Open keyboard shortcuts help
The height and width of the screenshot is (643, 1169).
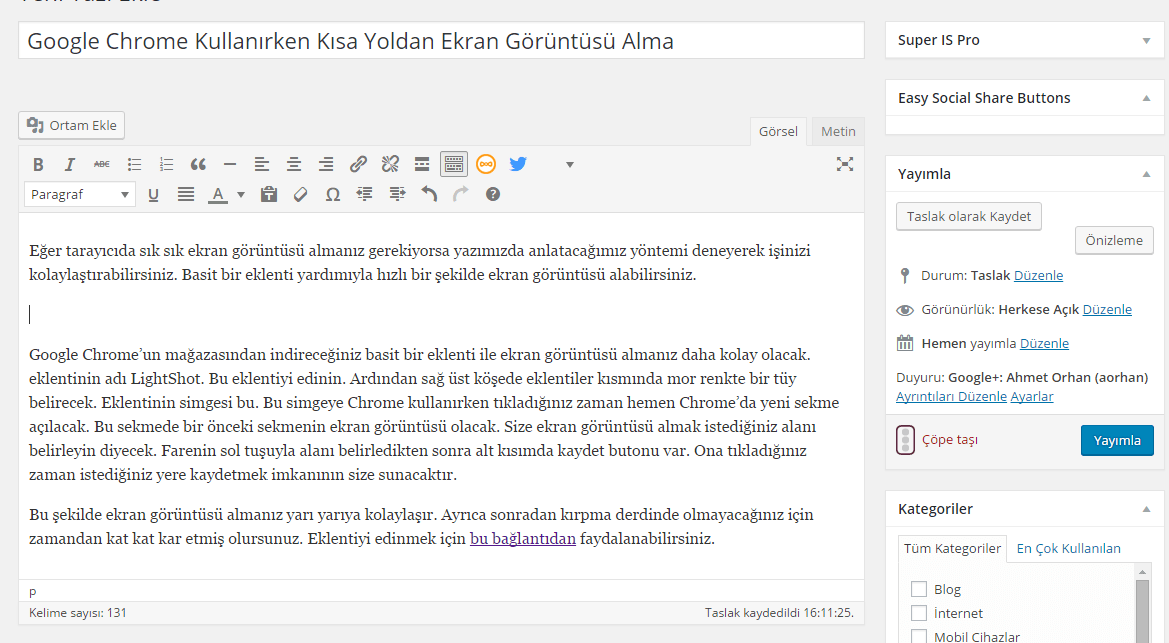pos(493,195)
